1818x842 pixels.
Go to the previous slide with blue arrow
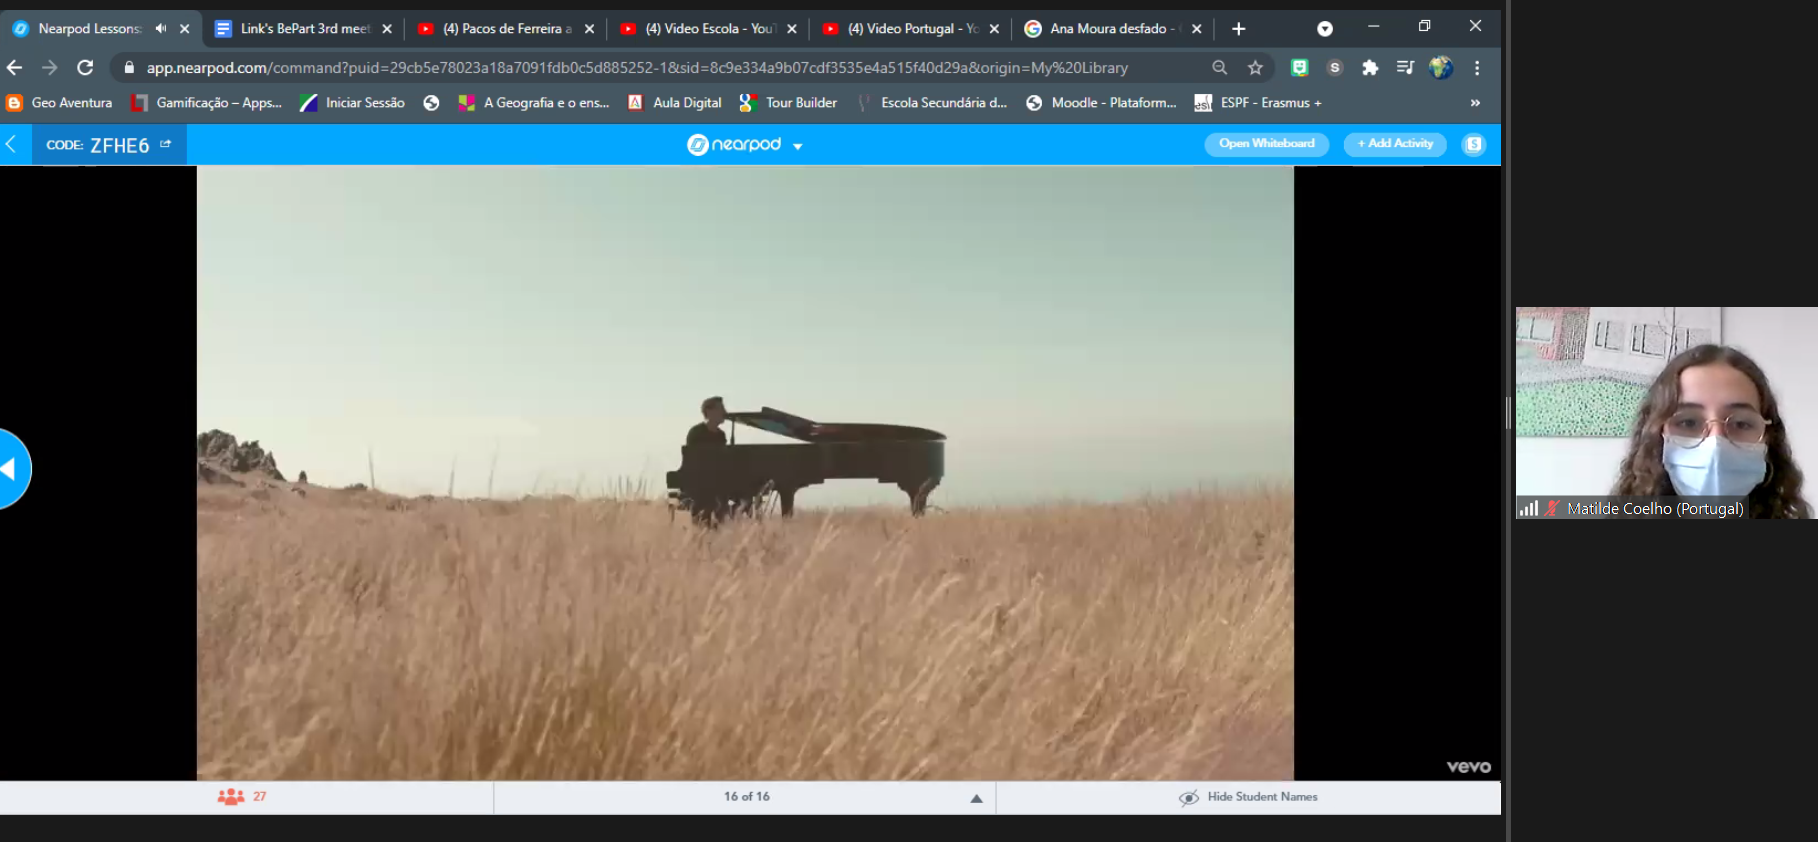coord(13,468)
